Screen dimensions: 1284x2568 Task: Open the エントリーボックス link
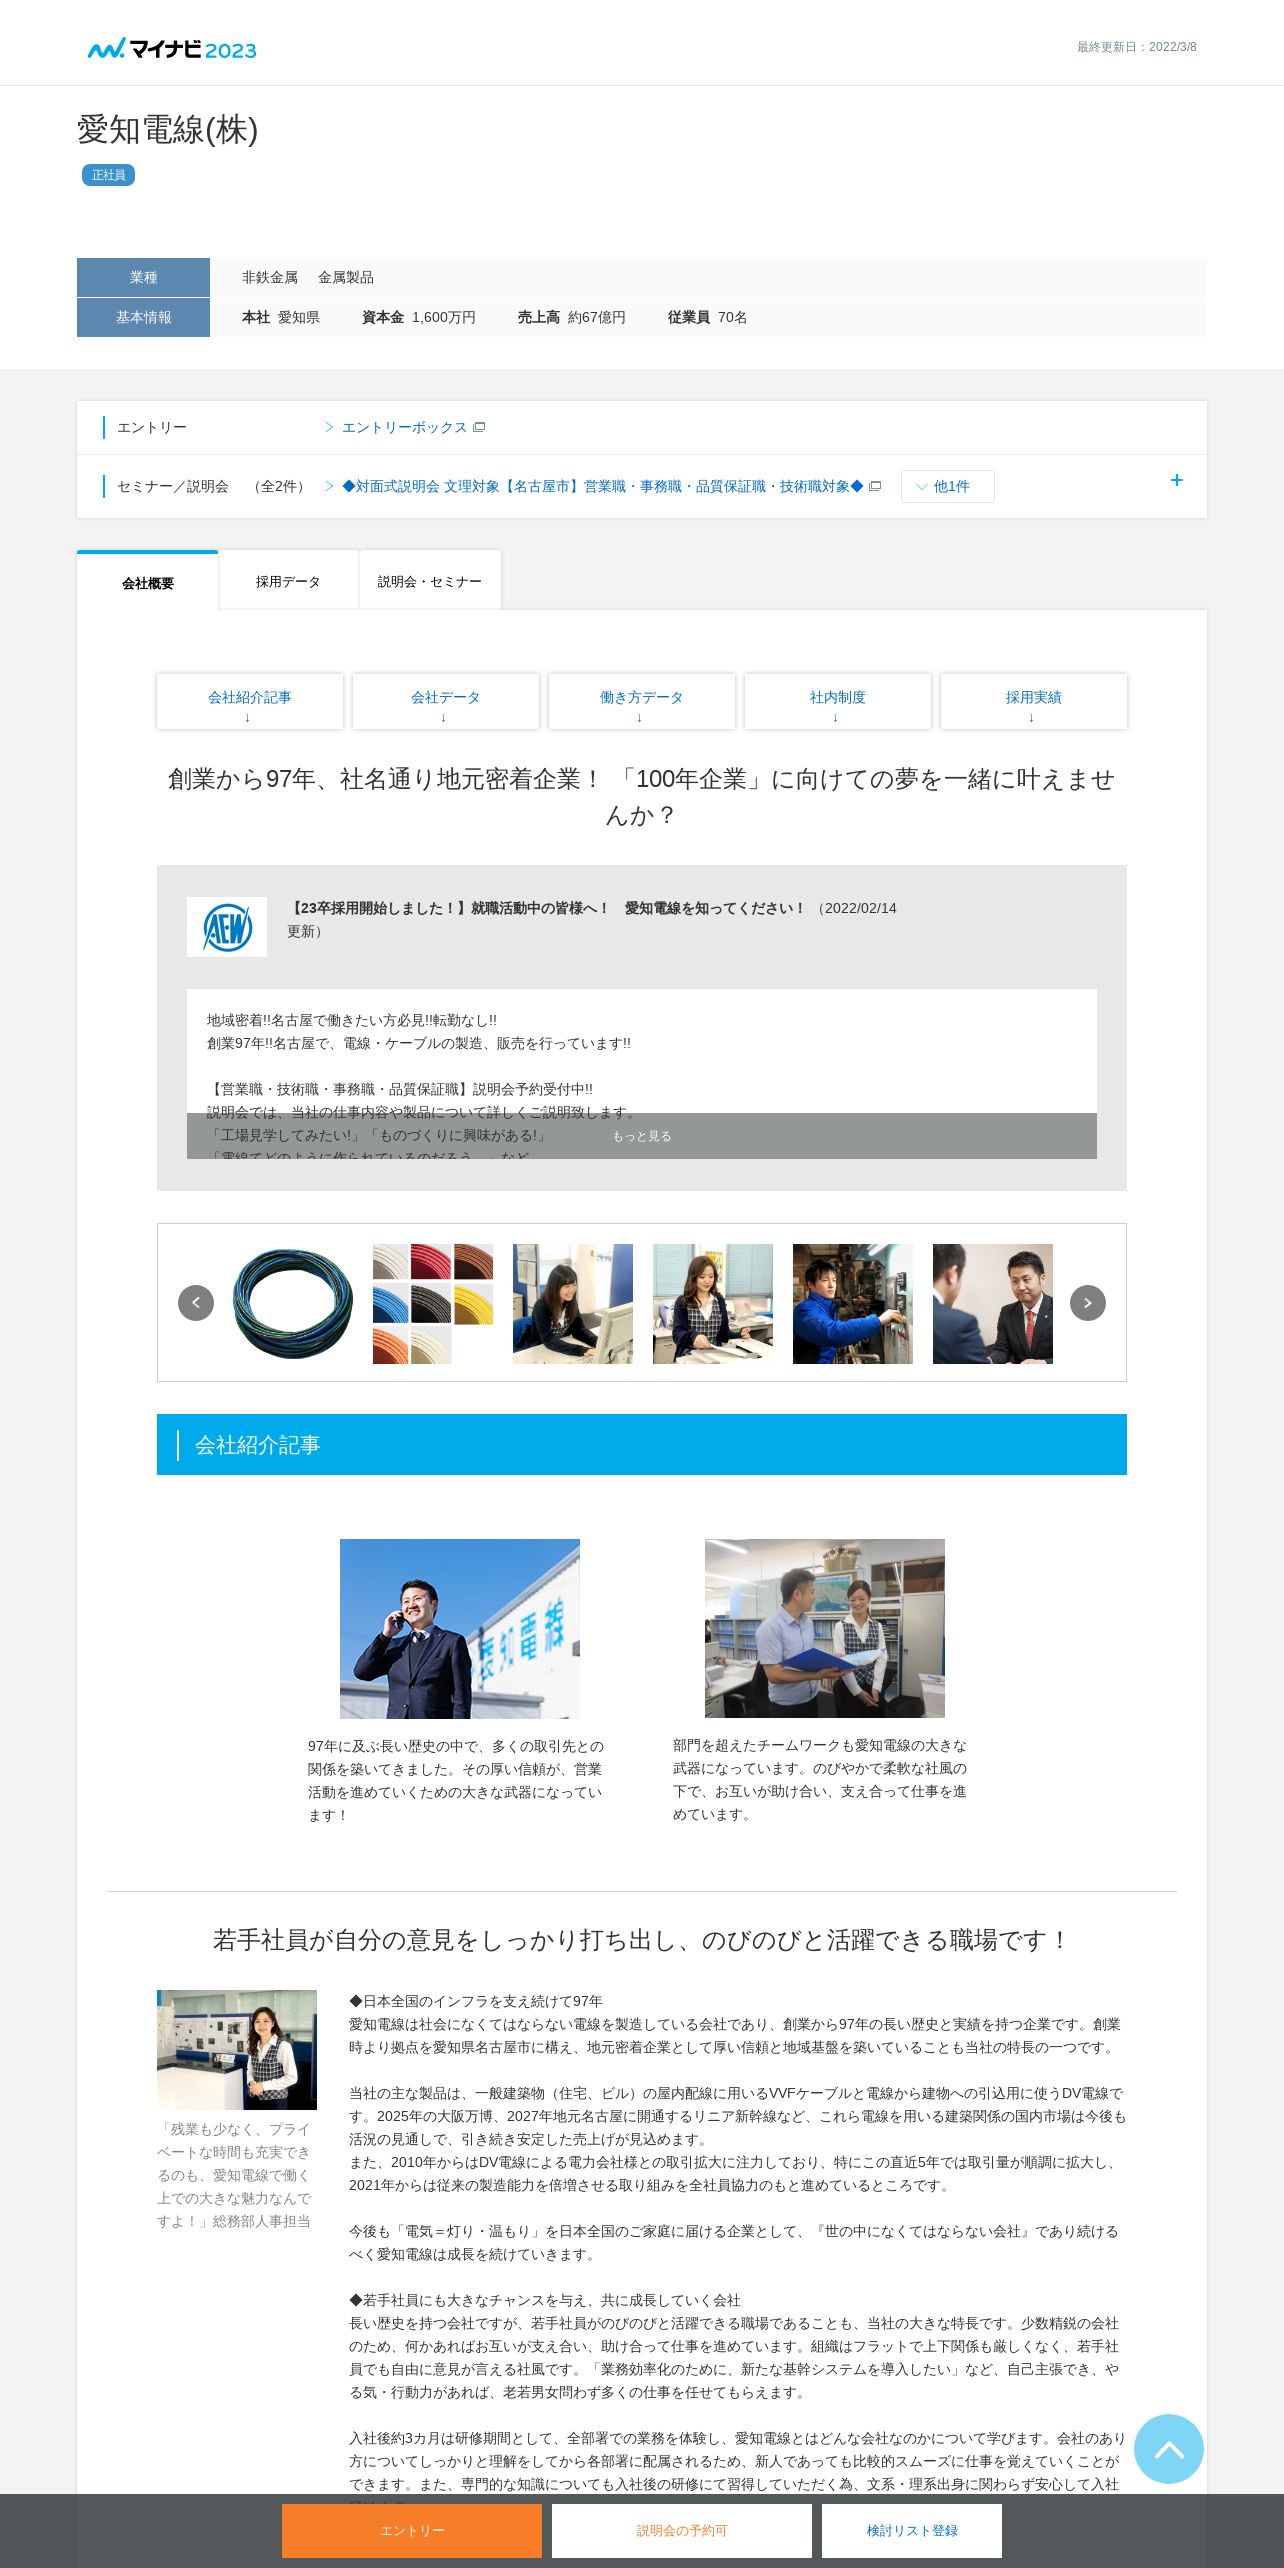(404, 427)
